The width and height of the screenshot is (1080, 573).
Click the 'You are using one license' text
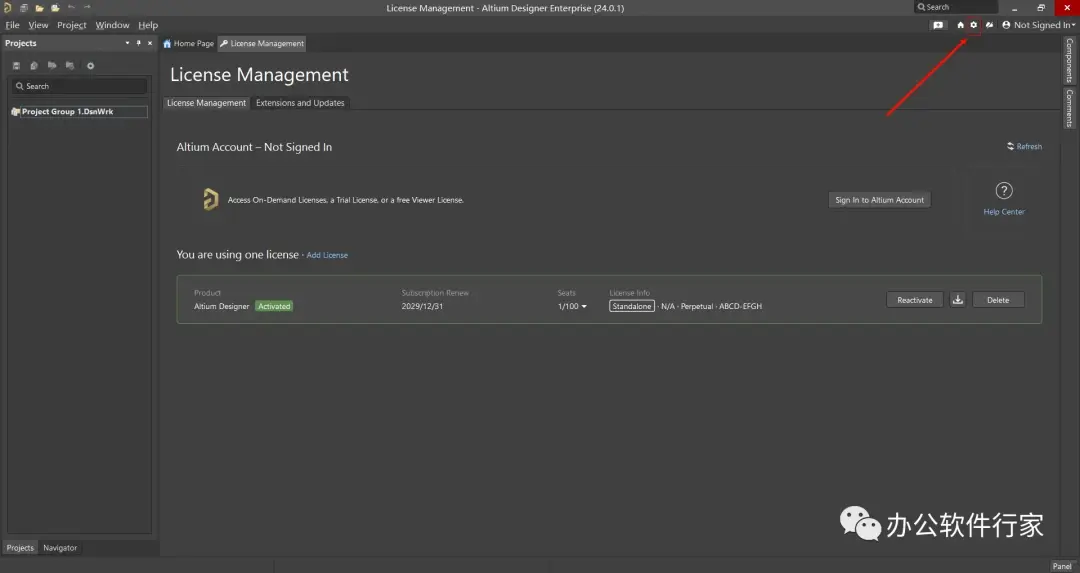click(x=238, y=254)
